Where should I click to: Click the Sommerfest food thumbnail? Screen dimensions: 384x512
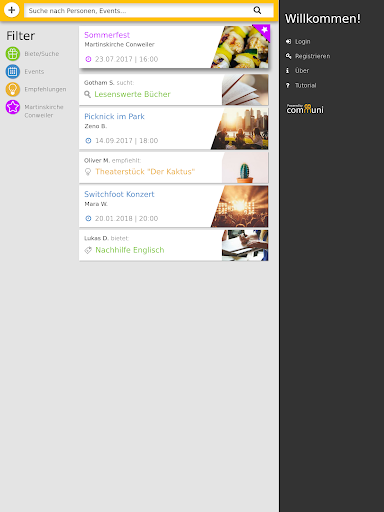240,47
